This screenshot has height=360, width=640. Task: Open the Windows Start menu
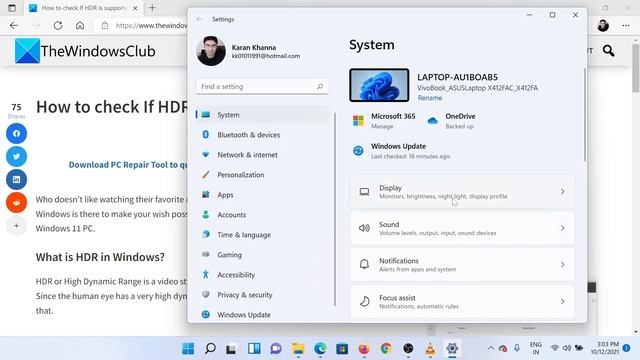(x=188, y=349)
